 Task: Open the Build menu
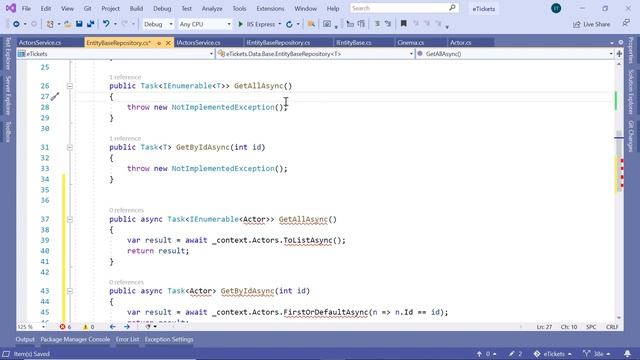136,8
